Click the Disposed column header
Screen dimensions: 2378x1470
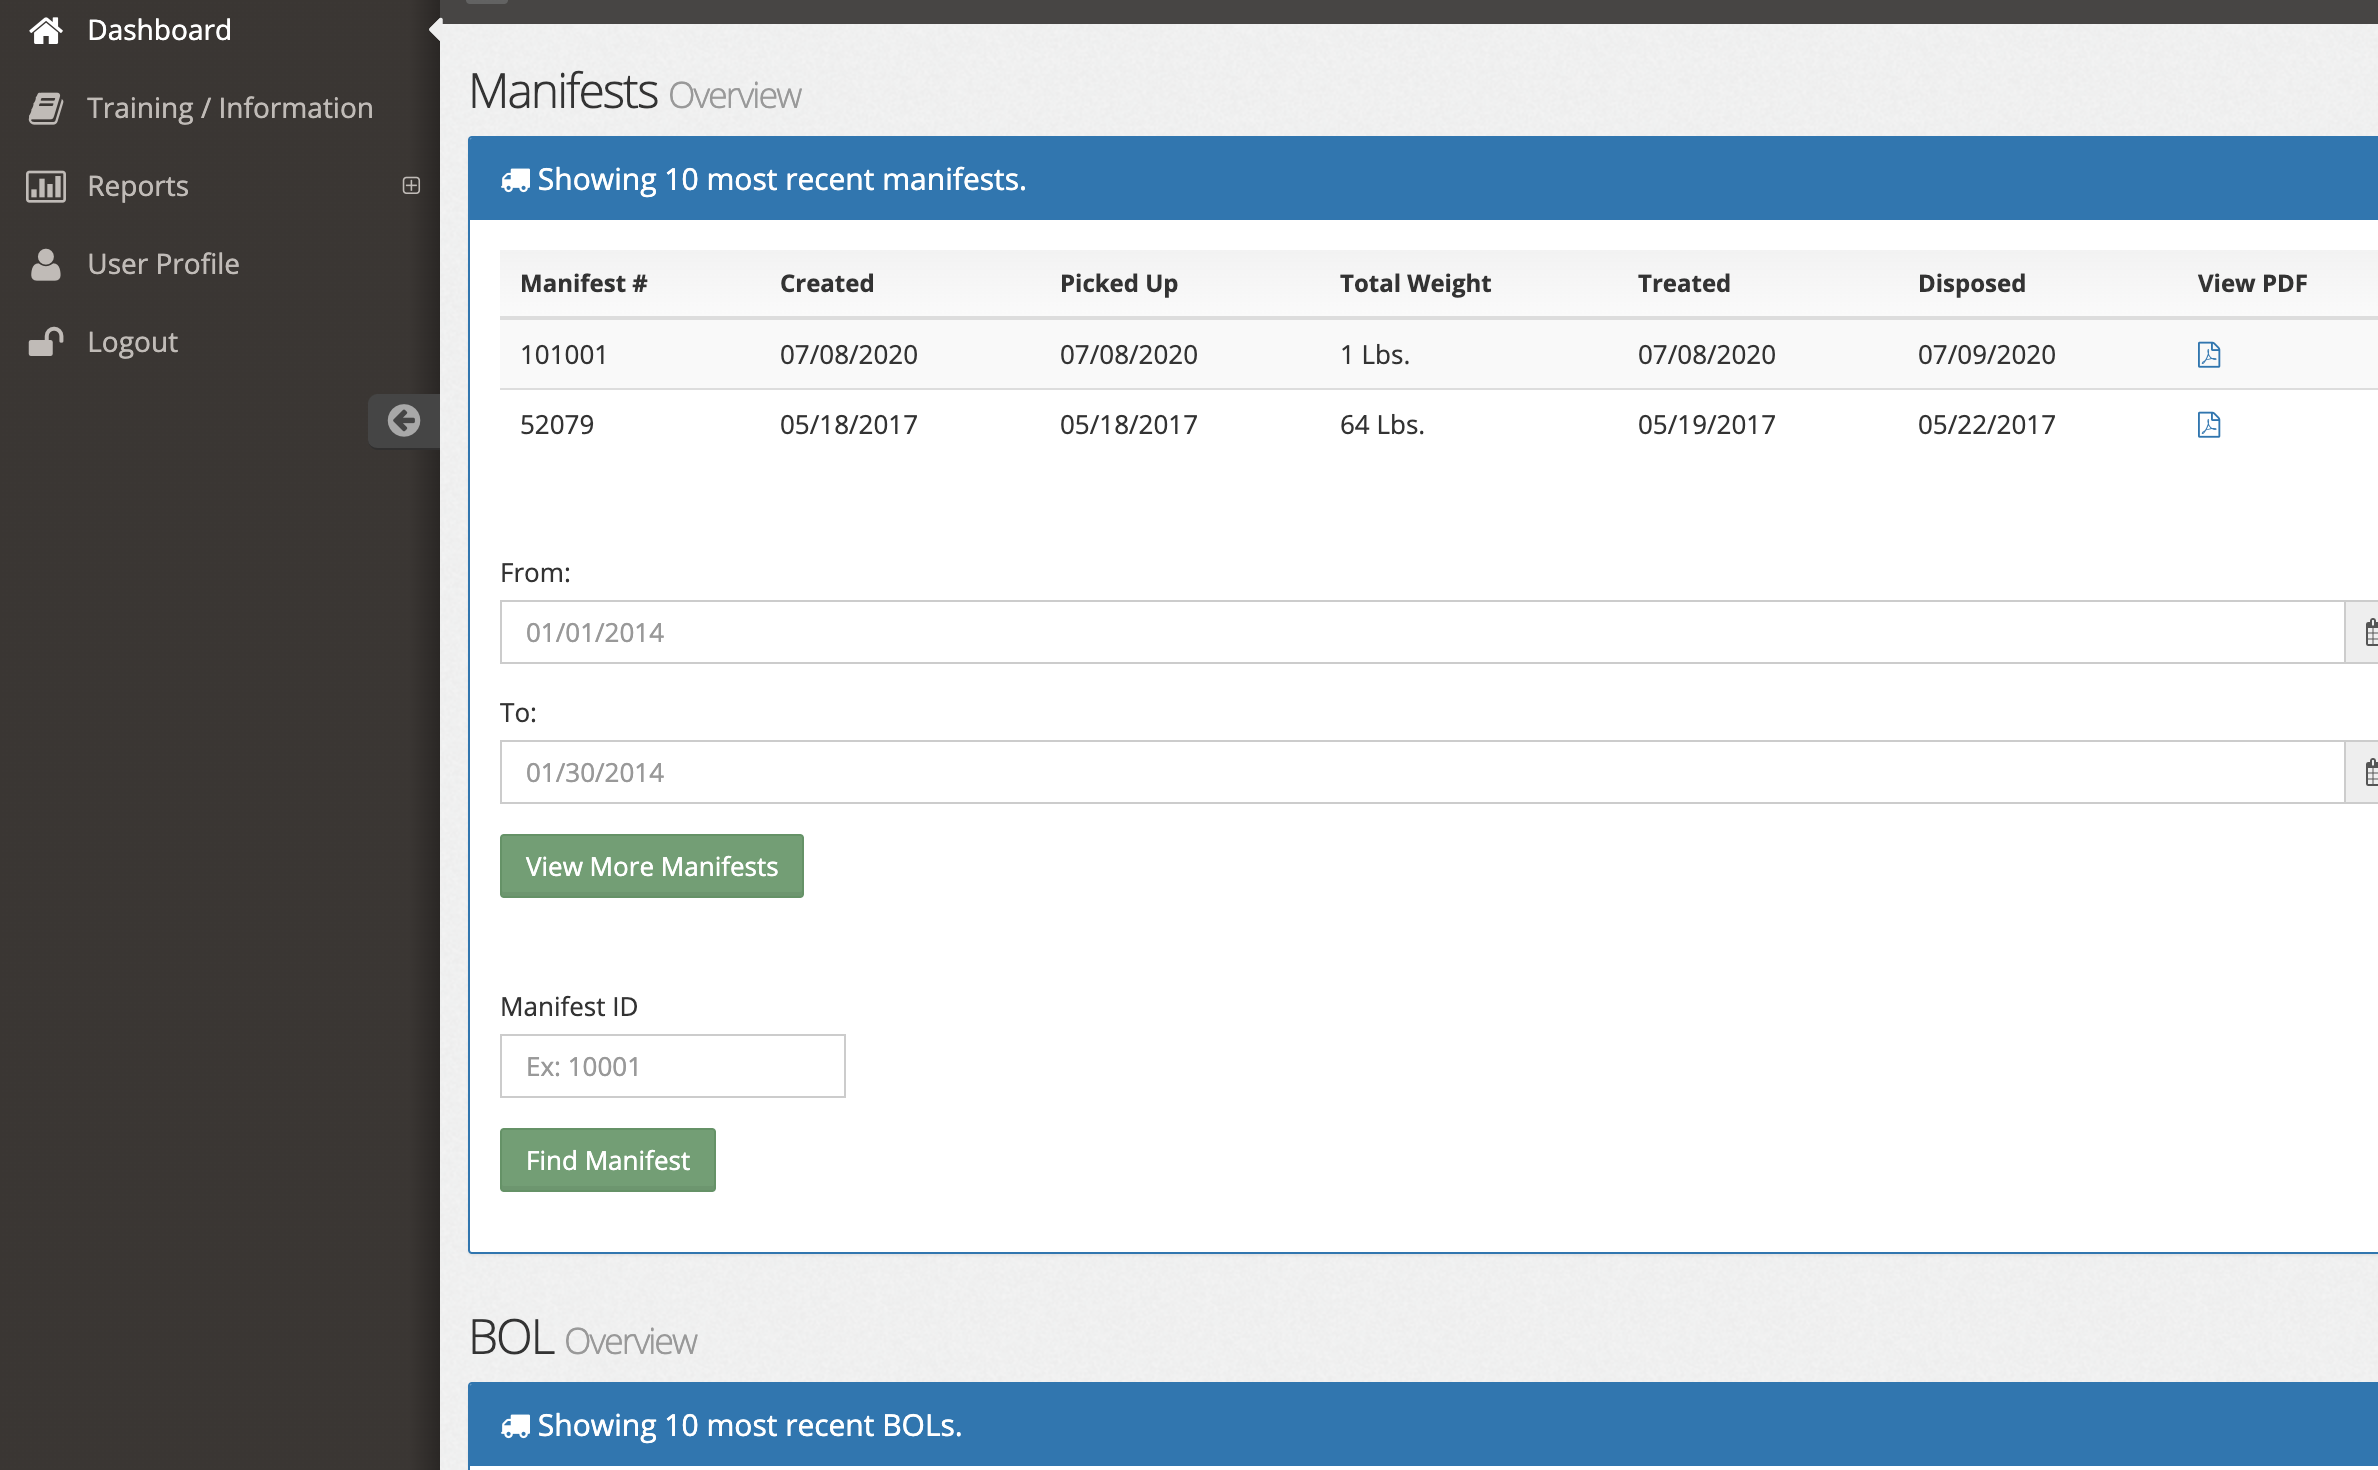[x=1972, y=284]
